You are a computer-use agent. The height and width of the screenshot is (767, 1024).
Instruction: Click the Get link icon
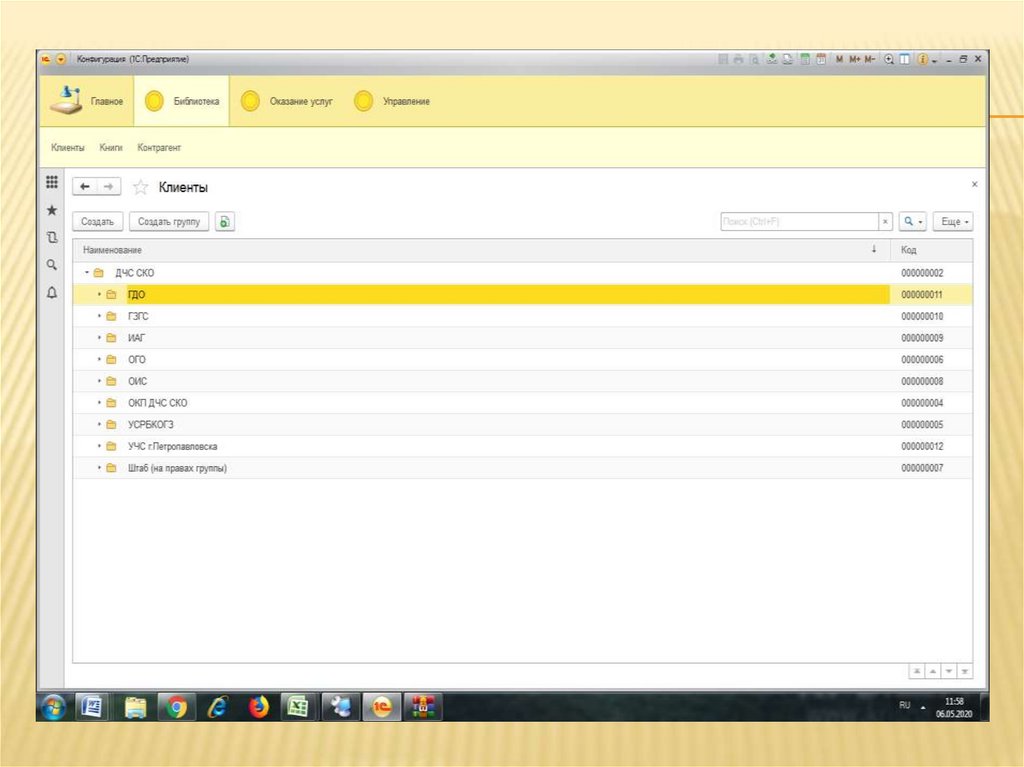[x=772, y=59]
